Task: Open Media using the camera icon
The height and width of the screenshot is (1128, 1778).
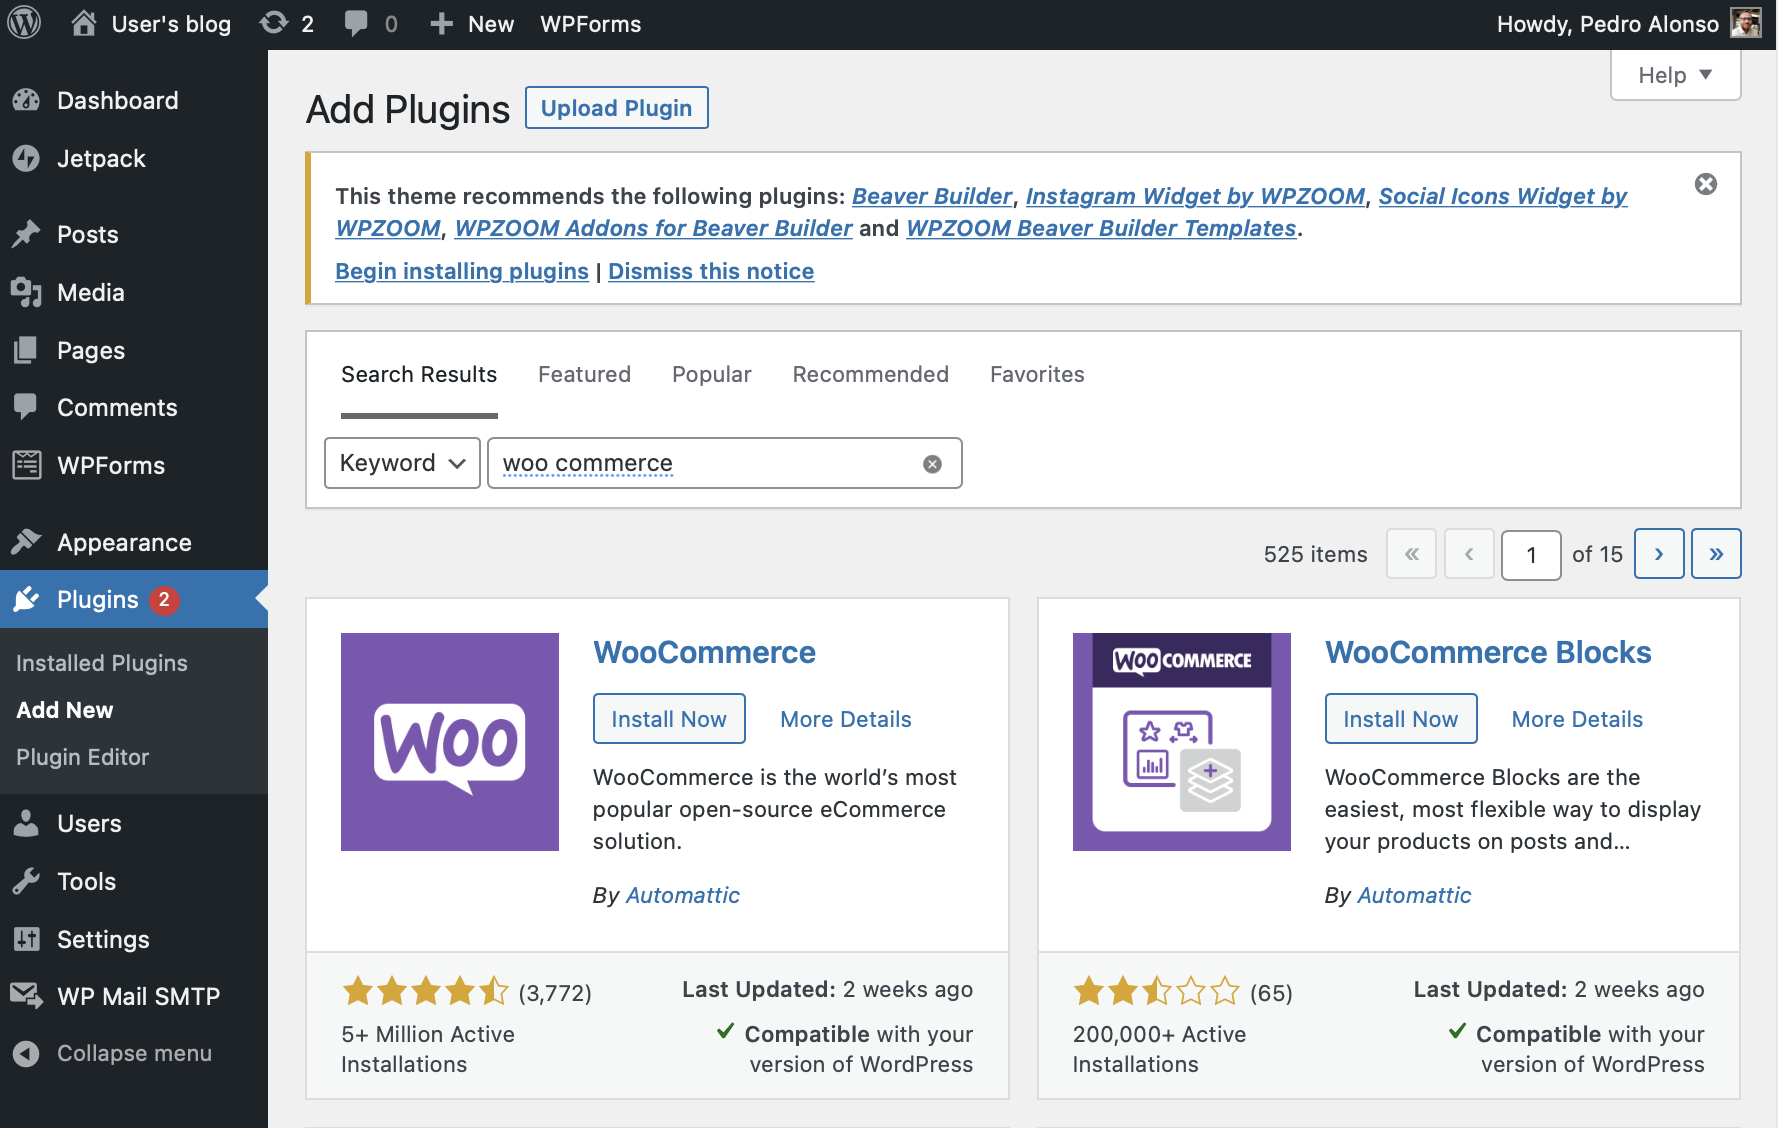Action: tap(27, 292)
